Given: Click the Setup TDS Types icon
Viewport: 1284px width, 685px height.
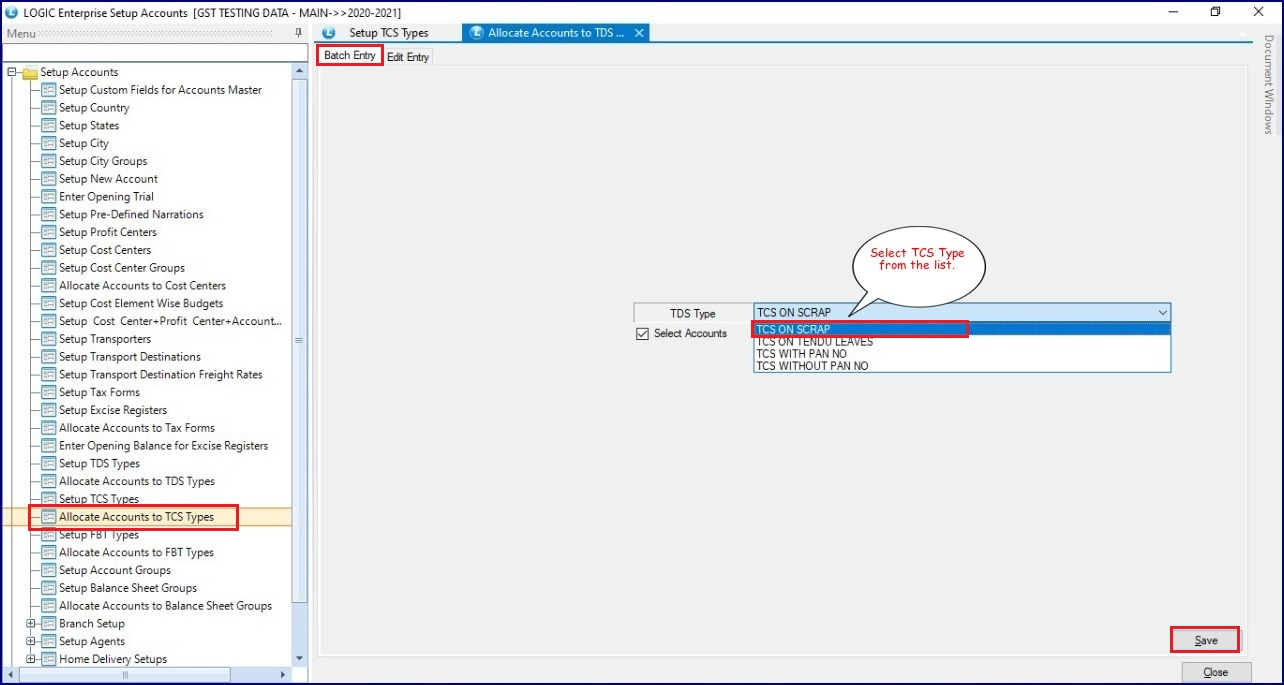Looking at the screenshot, I should [49, 464].
